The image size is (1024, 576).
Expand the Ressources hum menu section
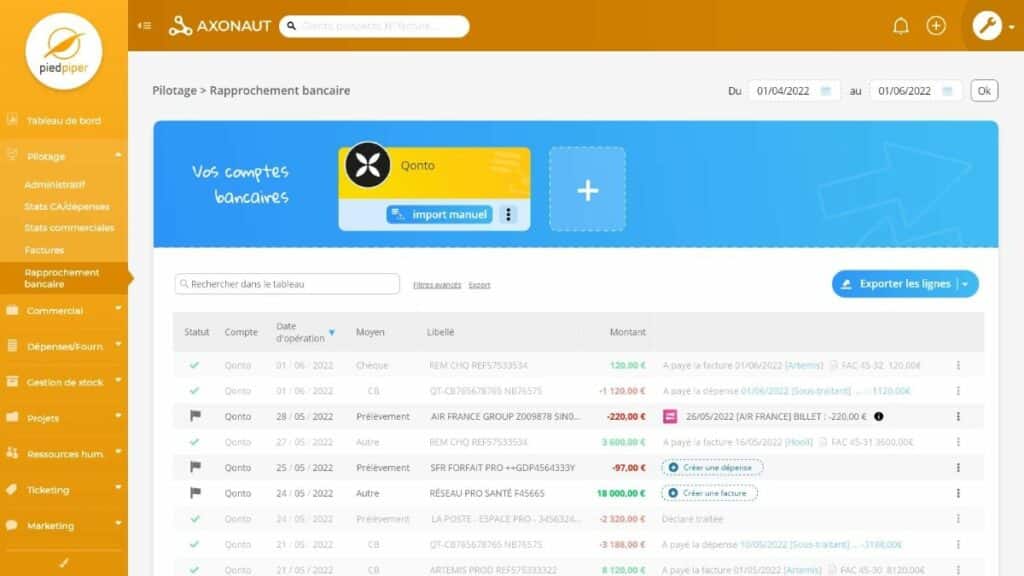118,452
